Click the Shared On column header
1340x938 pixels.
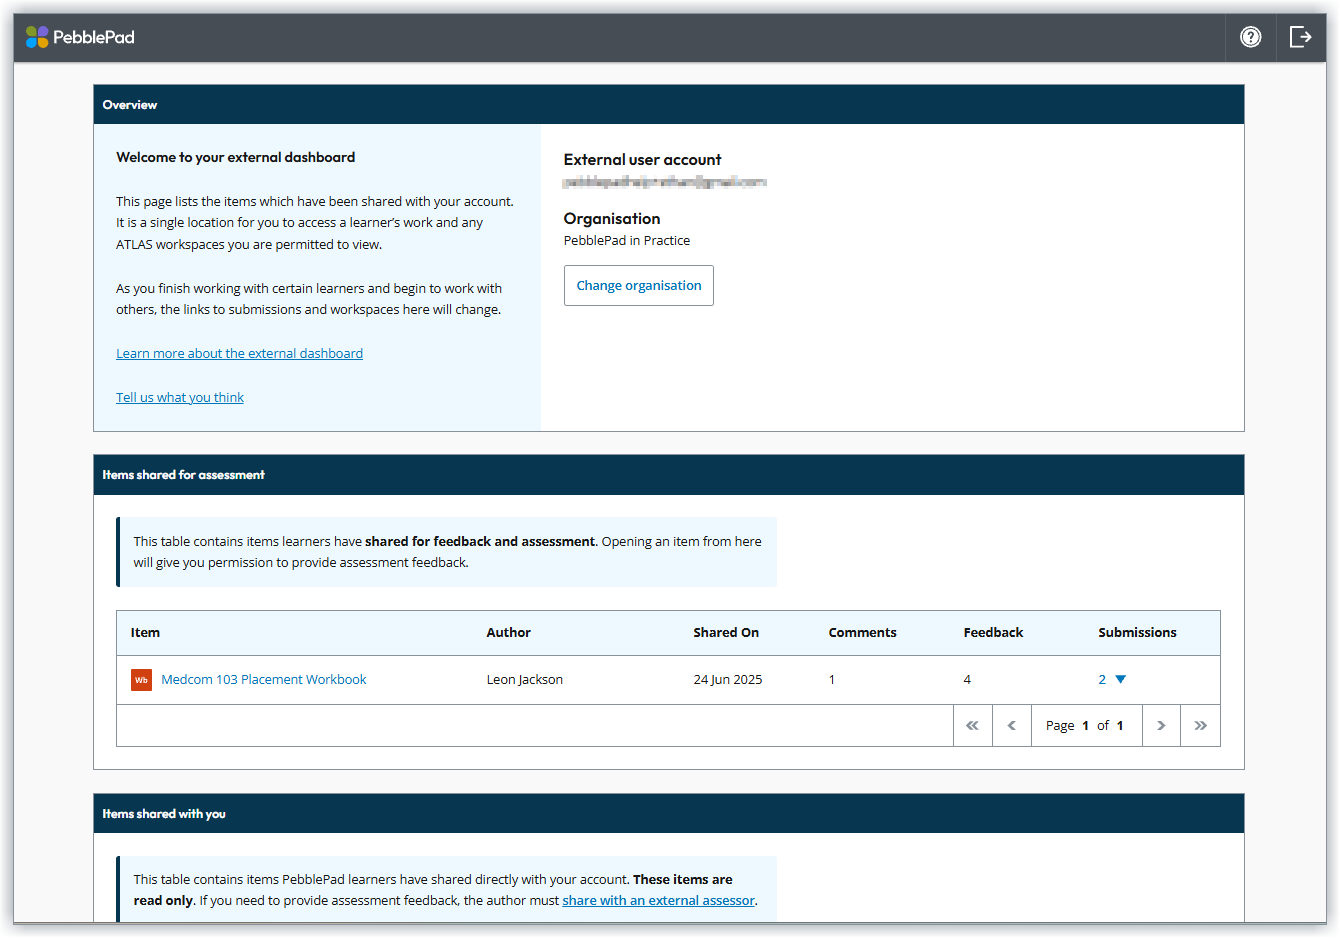click(726, 633)
